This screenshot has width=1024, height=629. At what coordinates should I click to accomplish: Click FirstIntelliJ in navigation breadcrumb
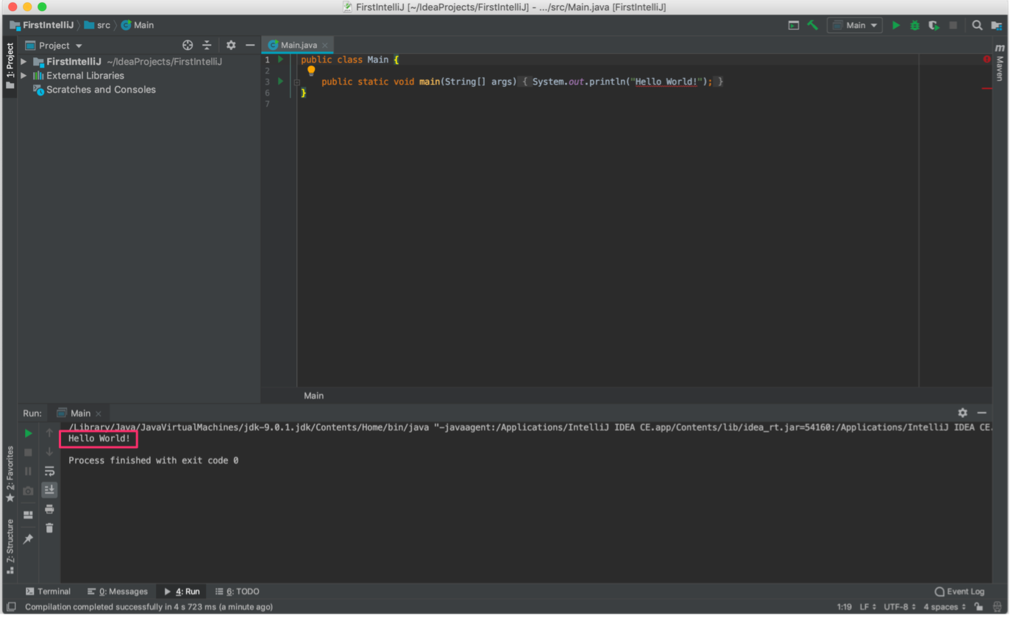(x=42, y=25)
